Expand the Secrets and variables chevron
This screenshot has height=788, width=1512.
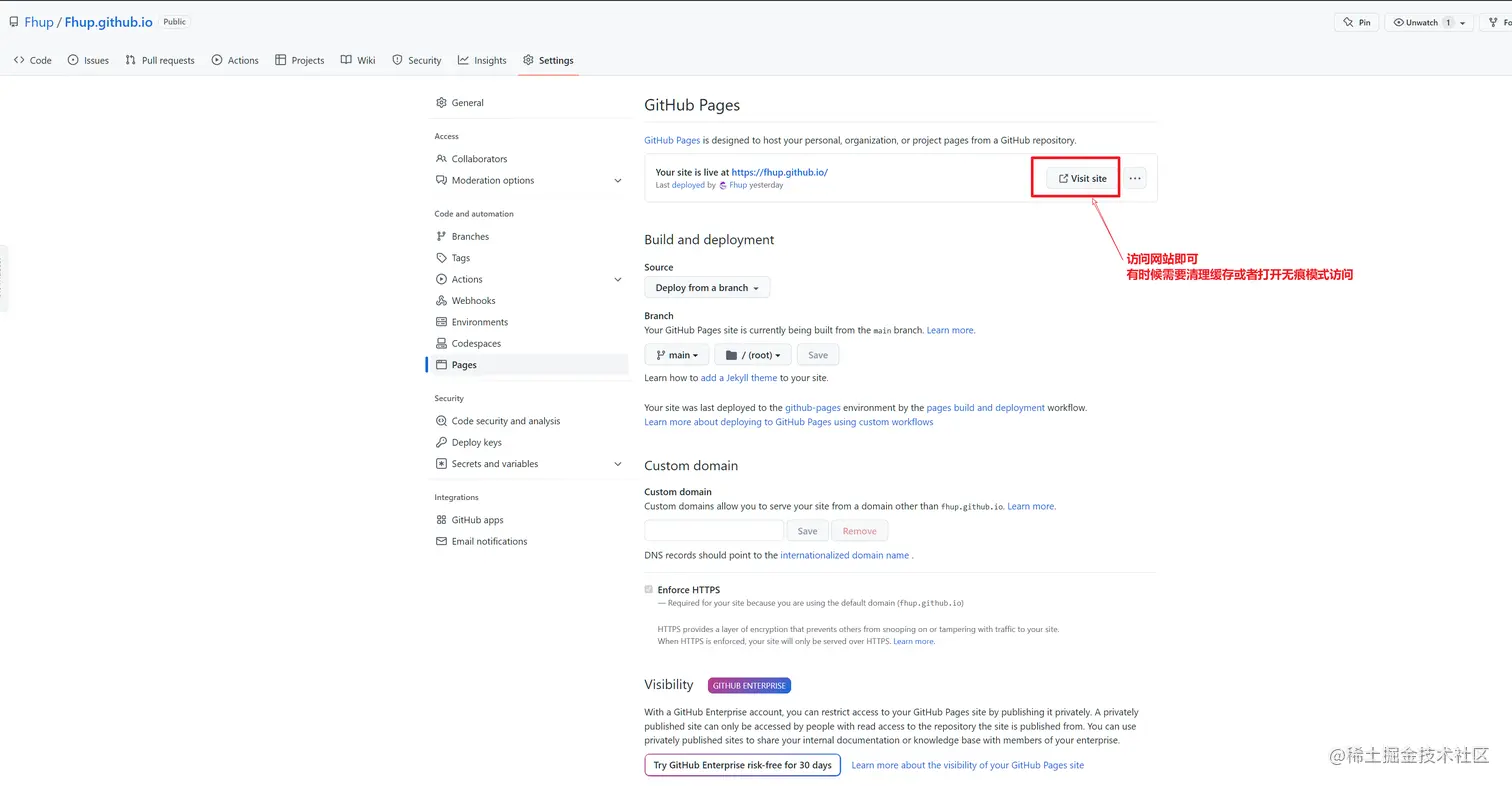pos(618,464)
